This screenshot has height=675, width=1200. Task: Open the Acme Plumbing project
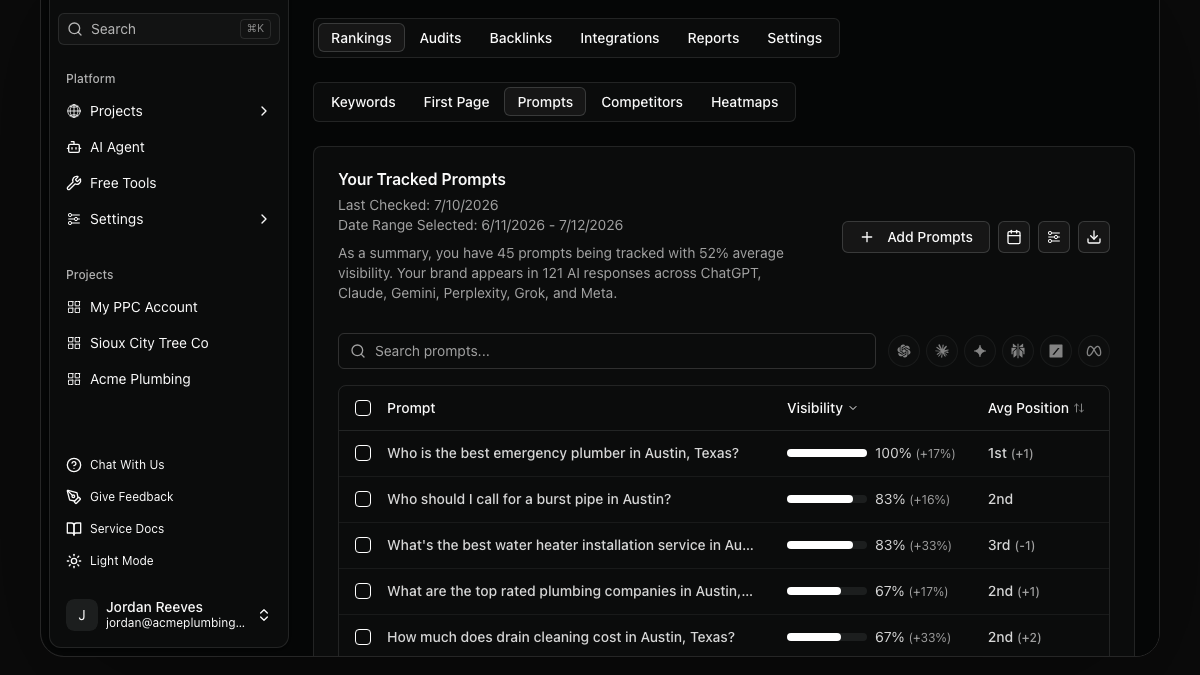coord(140,379)
